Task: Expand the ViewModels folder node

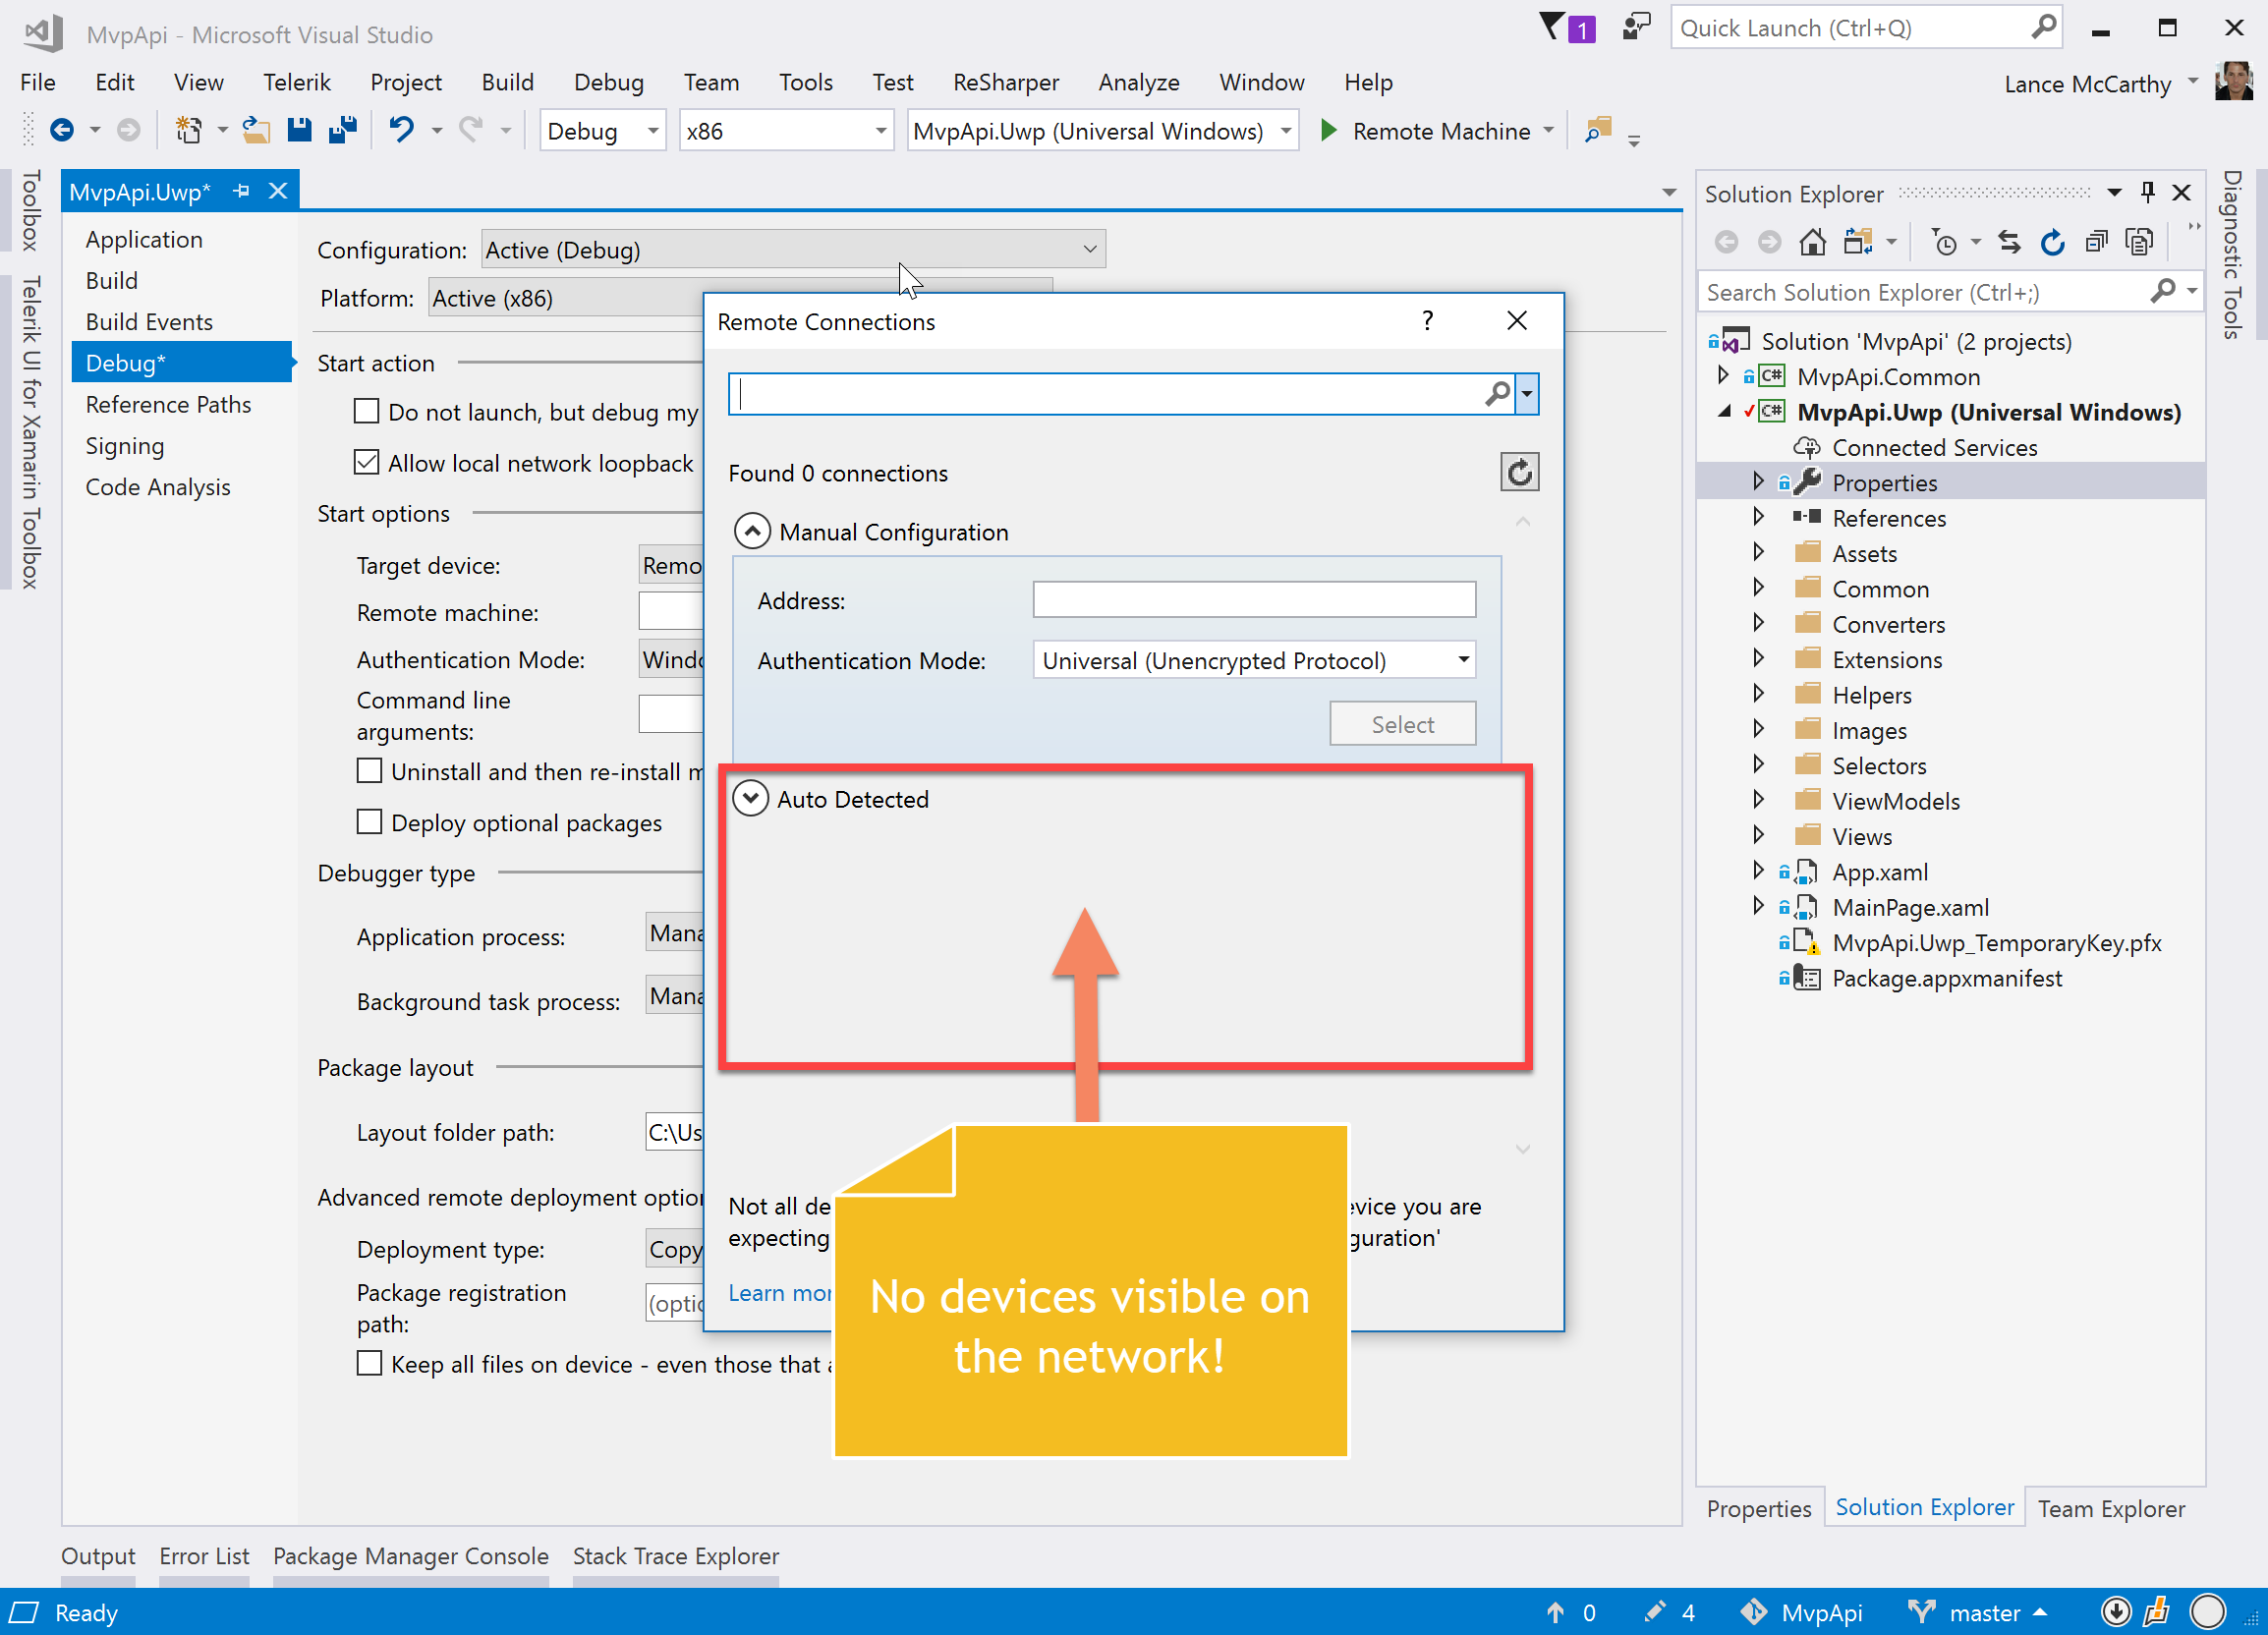Action: point(1758,800)
